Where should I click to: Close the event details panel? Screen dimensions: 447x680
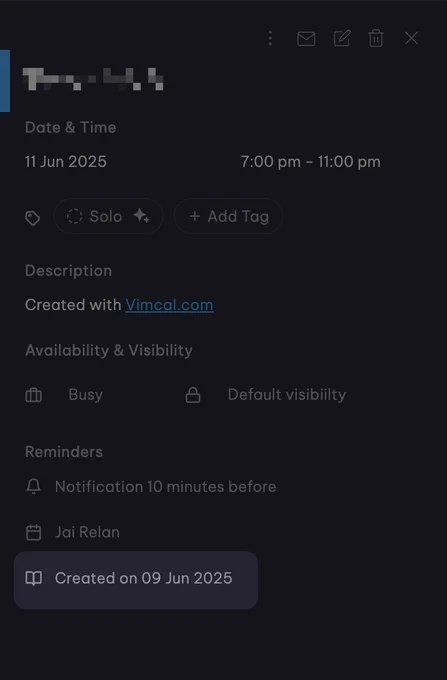(x=411, y=38)
